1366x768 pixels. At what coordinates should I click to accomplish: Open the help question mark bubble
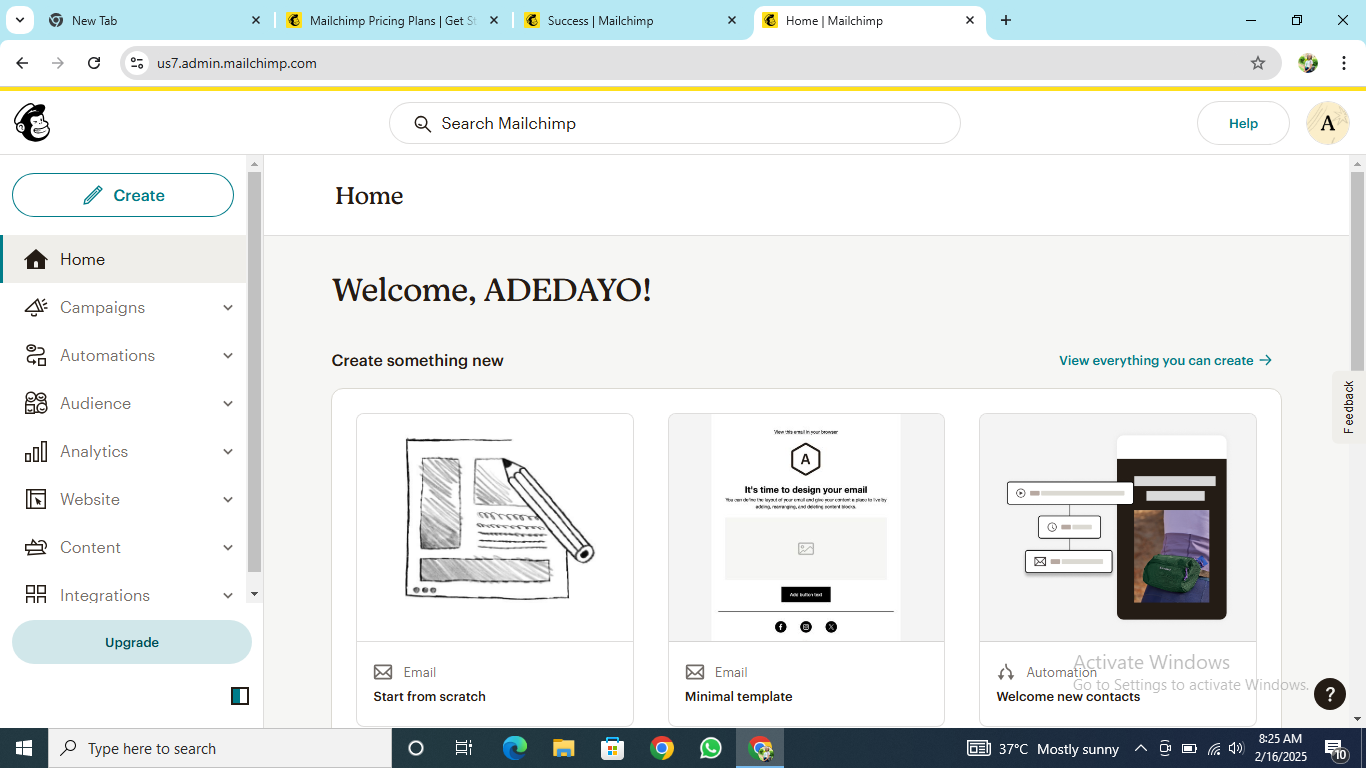click(x=1330, y=694)
